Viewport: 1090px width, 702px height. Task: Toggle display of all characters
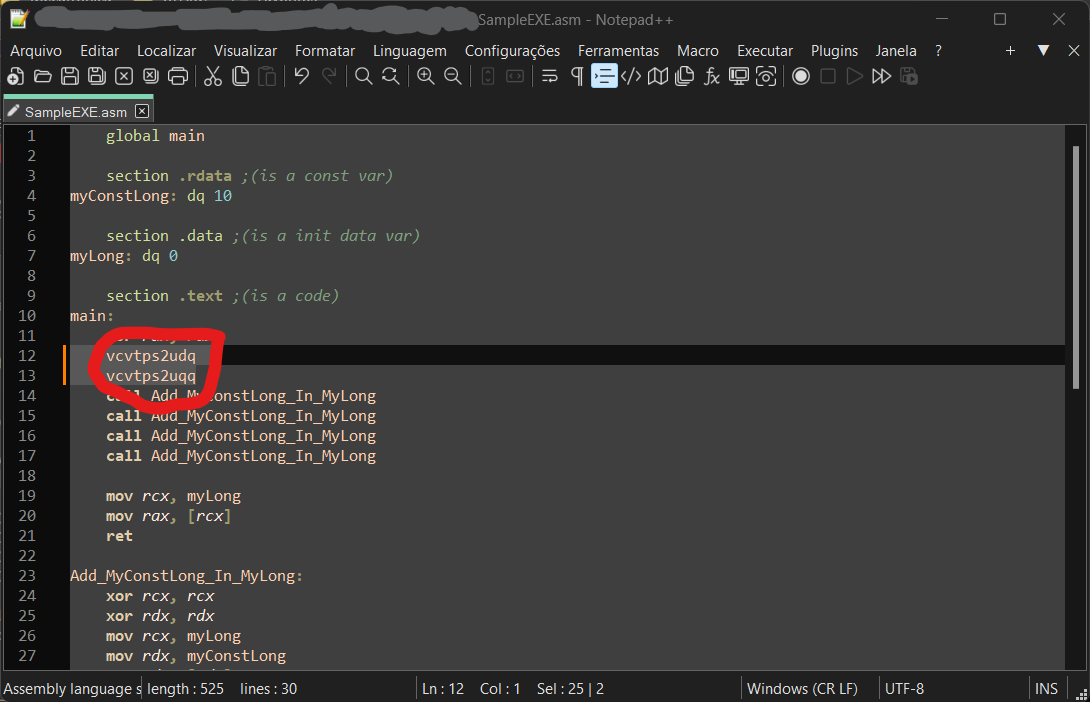click(x=577, y=76)
